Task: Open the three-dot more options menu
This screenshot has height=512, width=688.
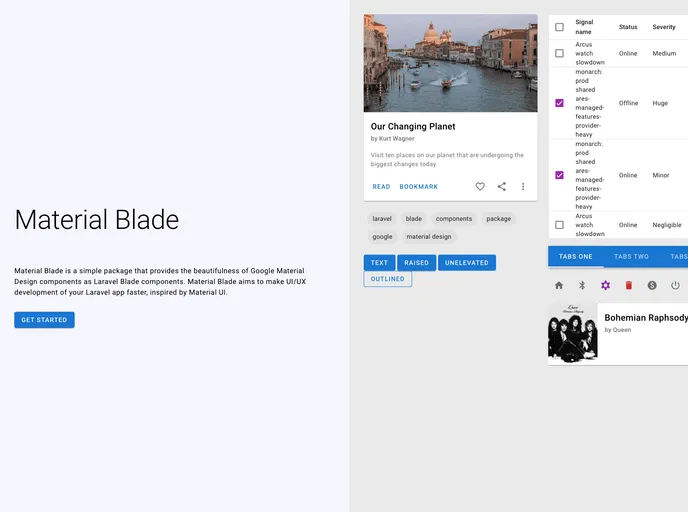Action: (523, 186)
